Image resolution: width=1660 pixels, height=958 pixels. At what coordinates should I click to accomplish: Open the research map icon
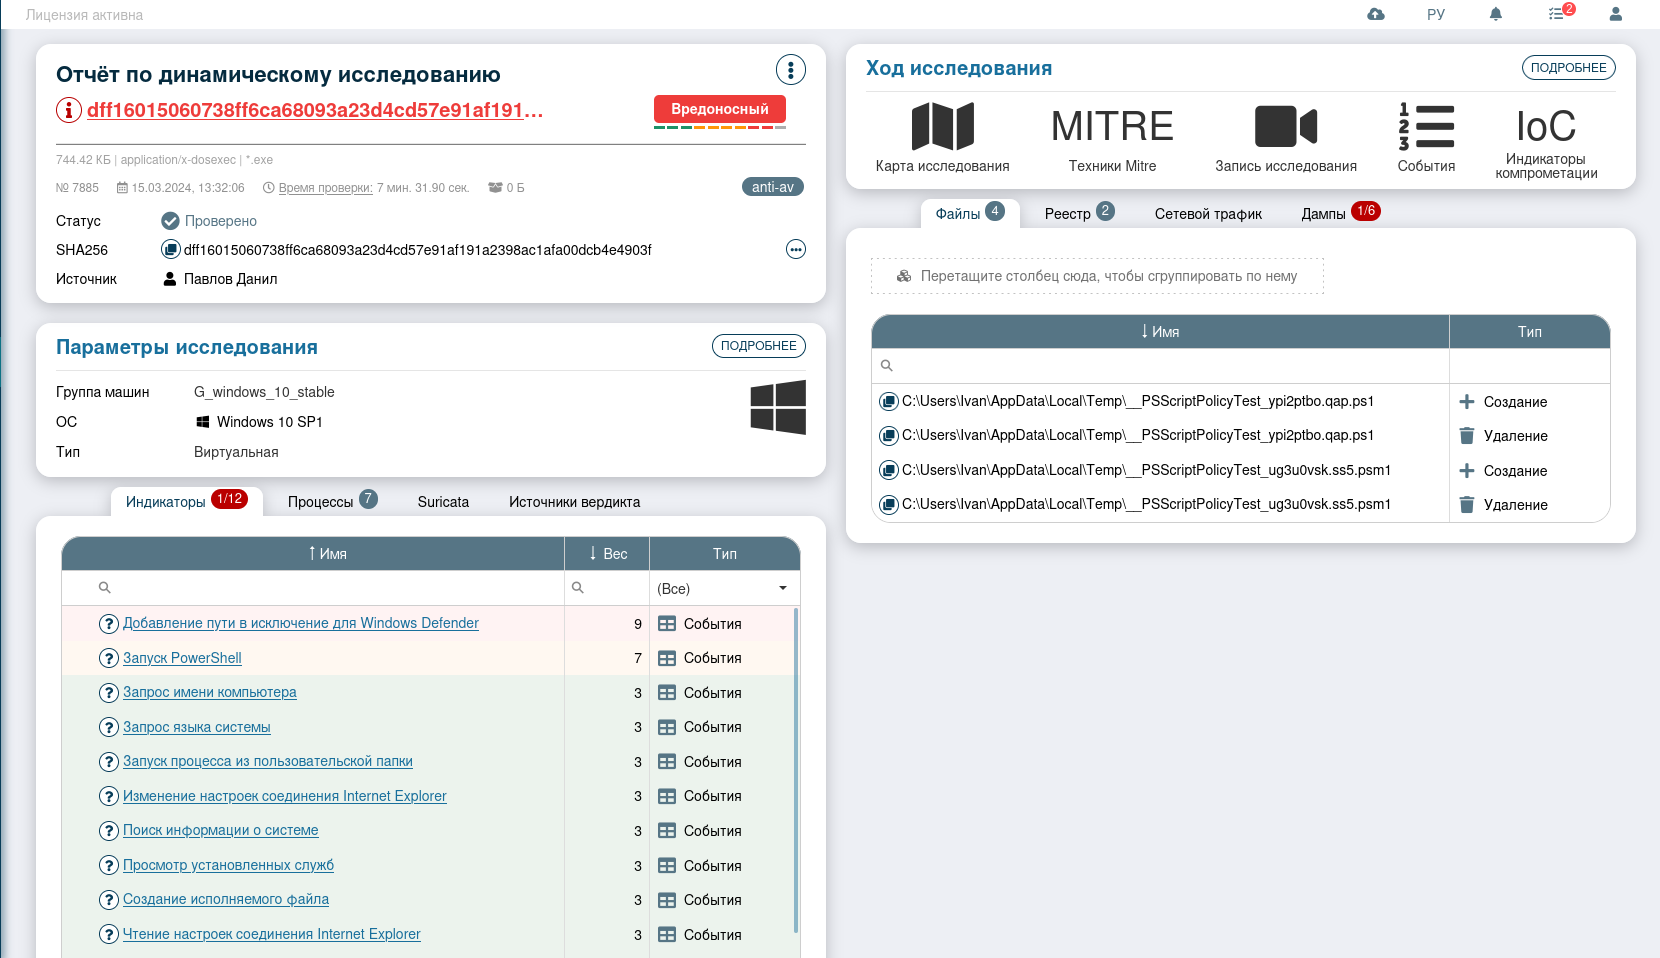point(942,127)
